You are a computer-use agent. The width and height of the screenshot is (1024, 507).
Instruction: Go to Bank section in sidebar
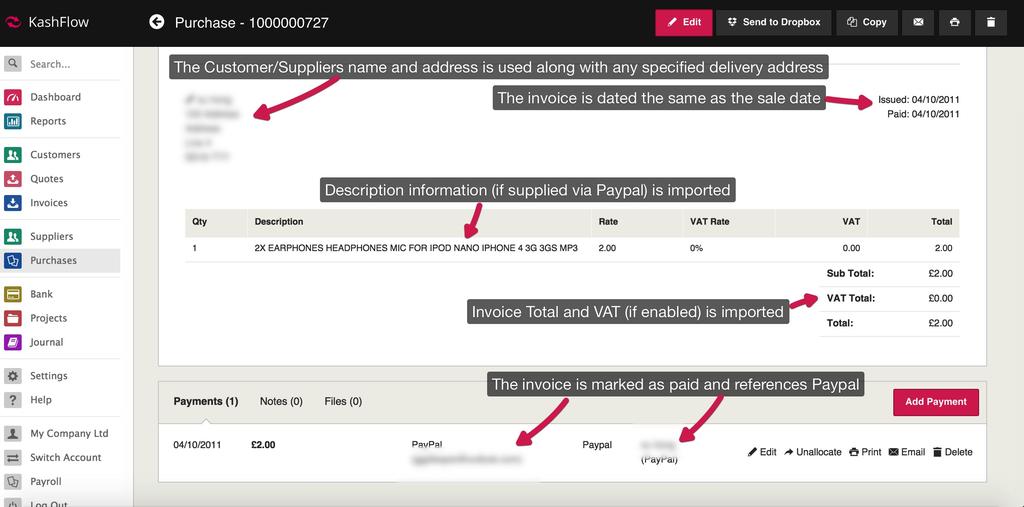[41, 294]
